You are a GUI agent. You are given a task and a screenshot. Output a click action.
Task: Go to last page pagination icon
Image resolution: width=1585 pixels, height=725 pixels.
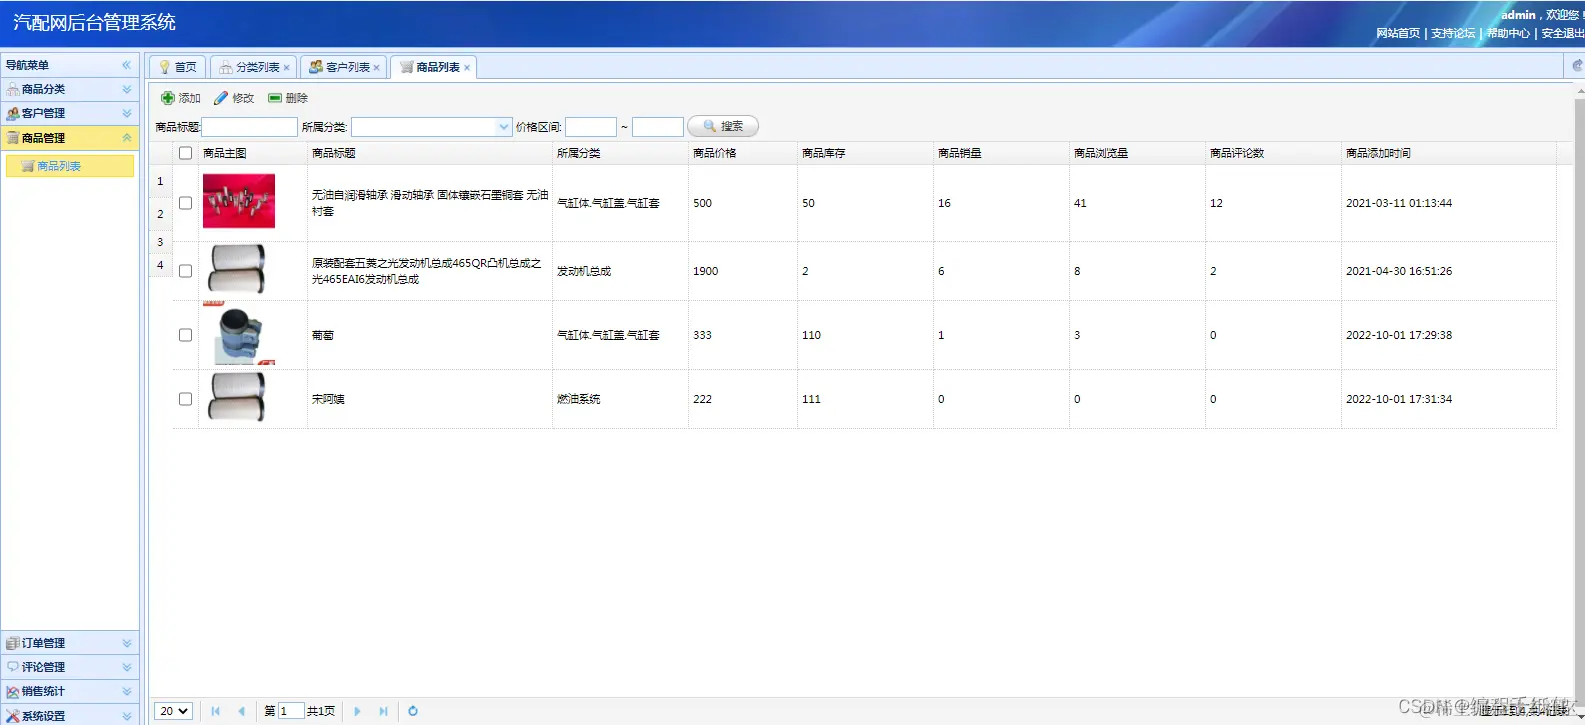click(x=383, y=711)
